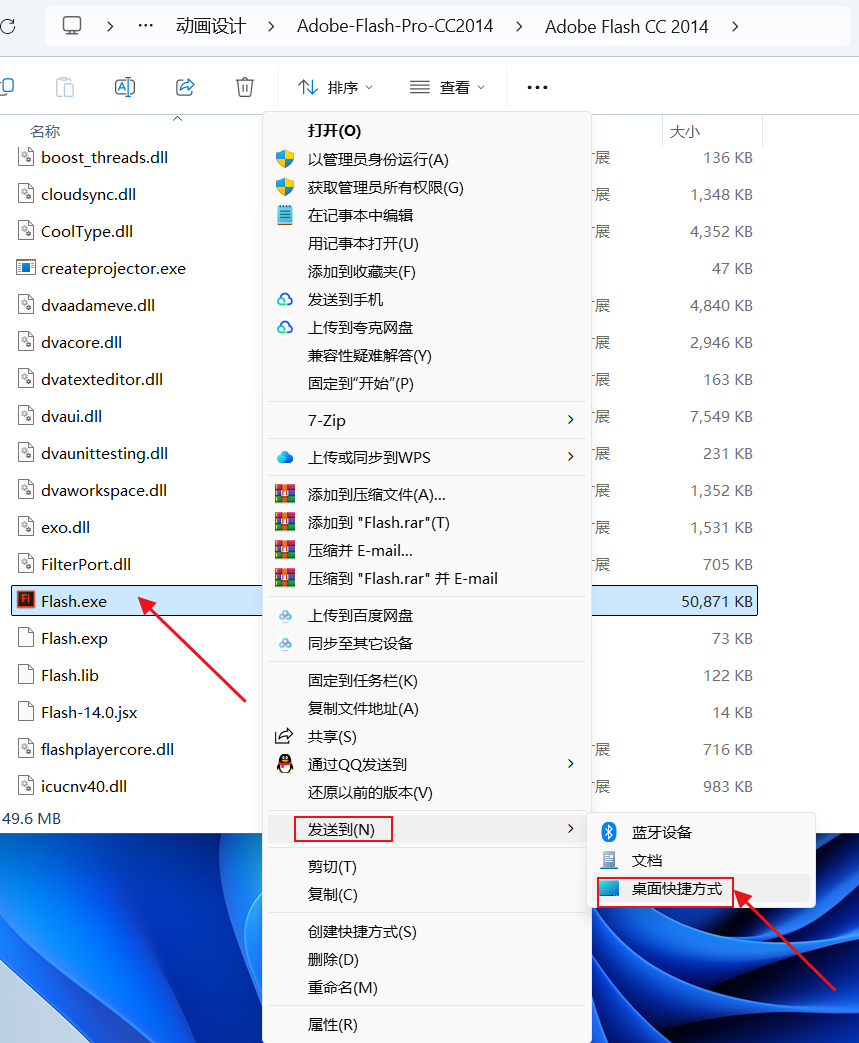Screen dimensions: 859x1043
Task: Click the WinRAR icon for 添加到压缩文件(A)...
Action: pos(285,494)
